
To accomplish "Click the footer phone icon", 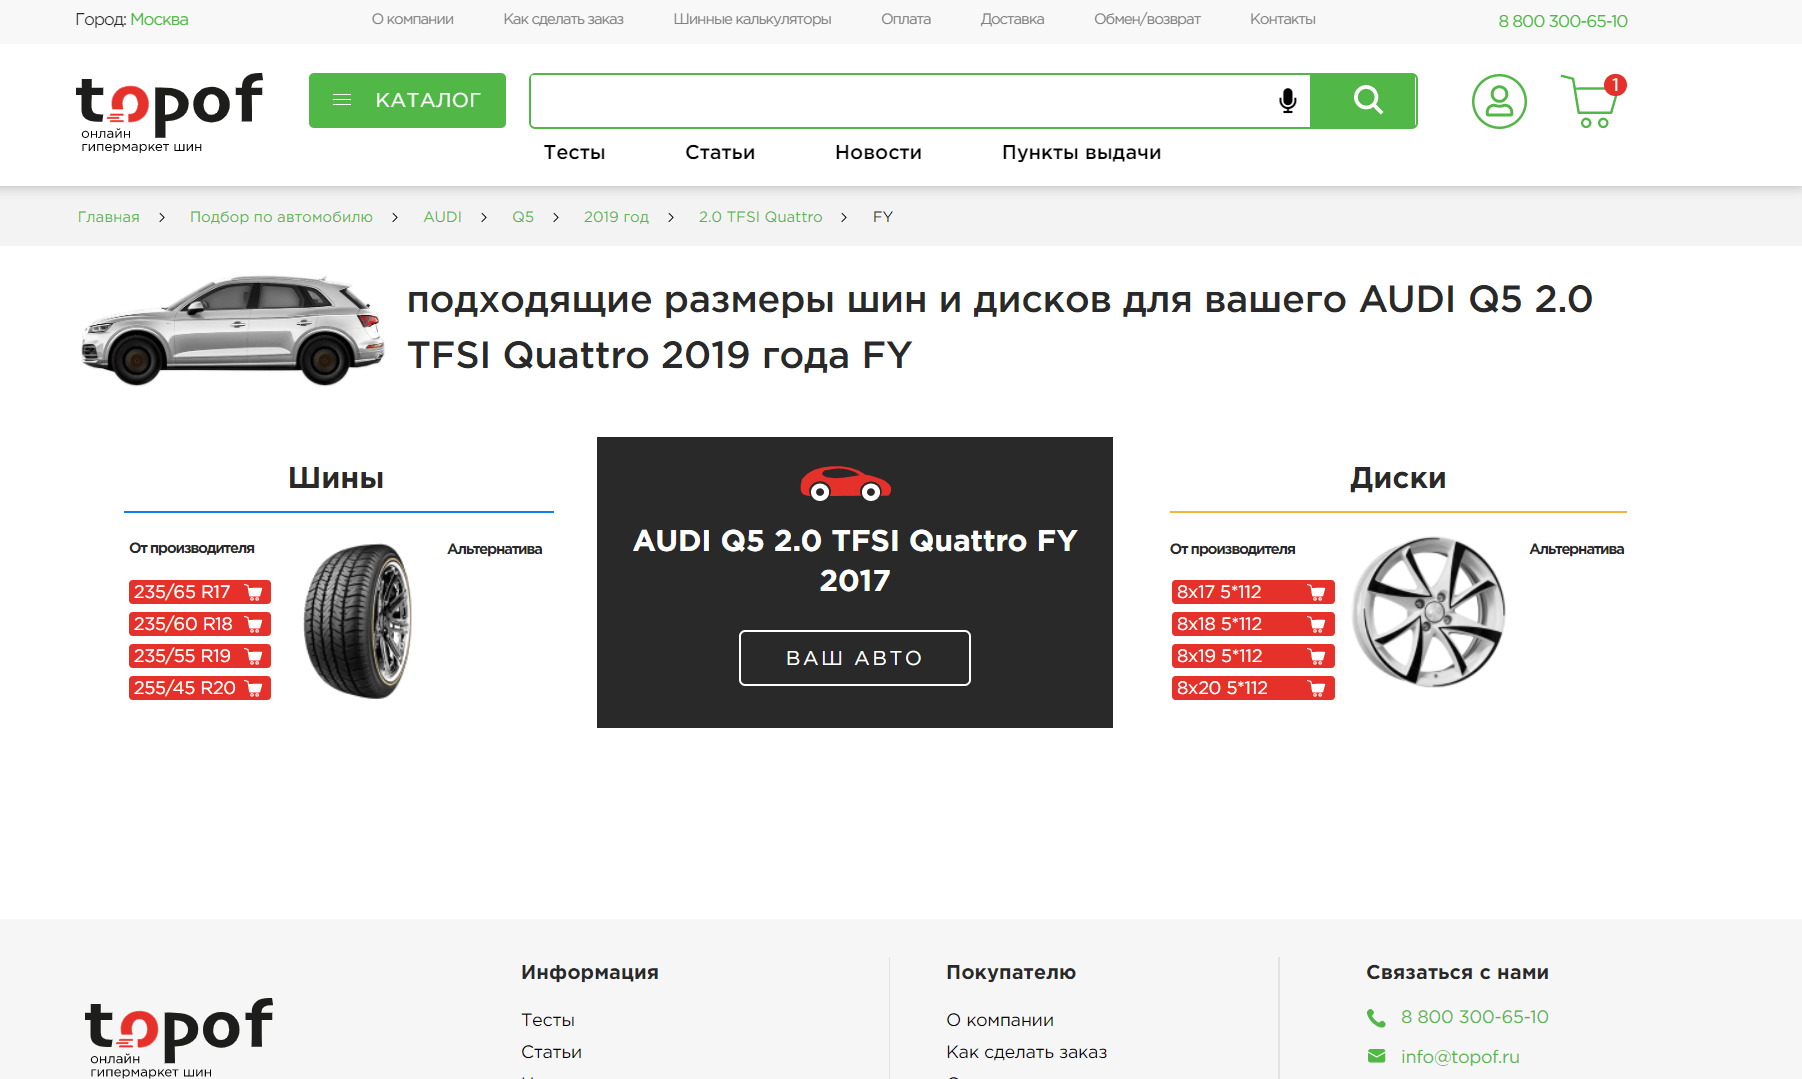I will point(1377,1018).
